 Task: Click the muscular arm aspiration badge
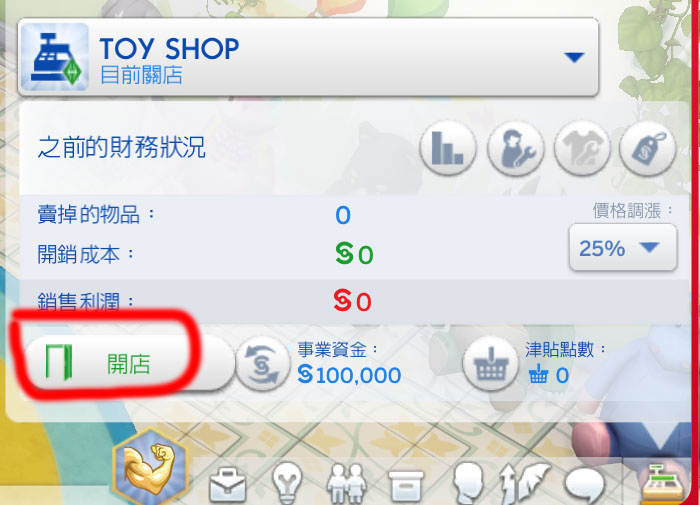150,467
